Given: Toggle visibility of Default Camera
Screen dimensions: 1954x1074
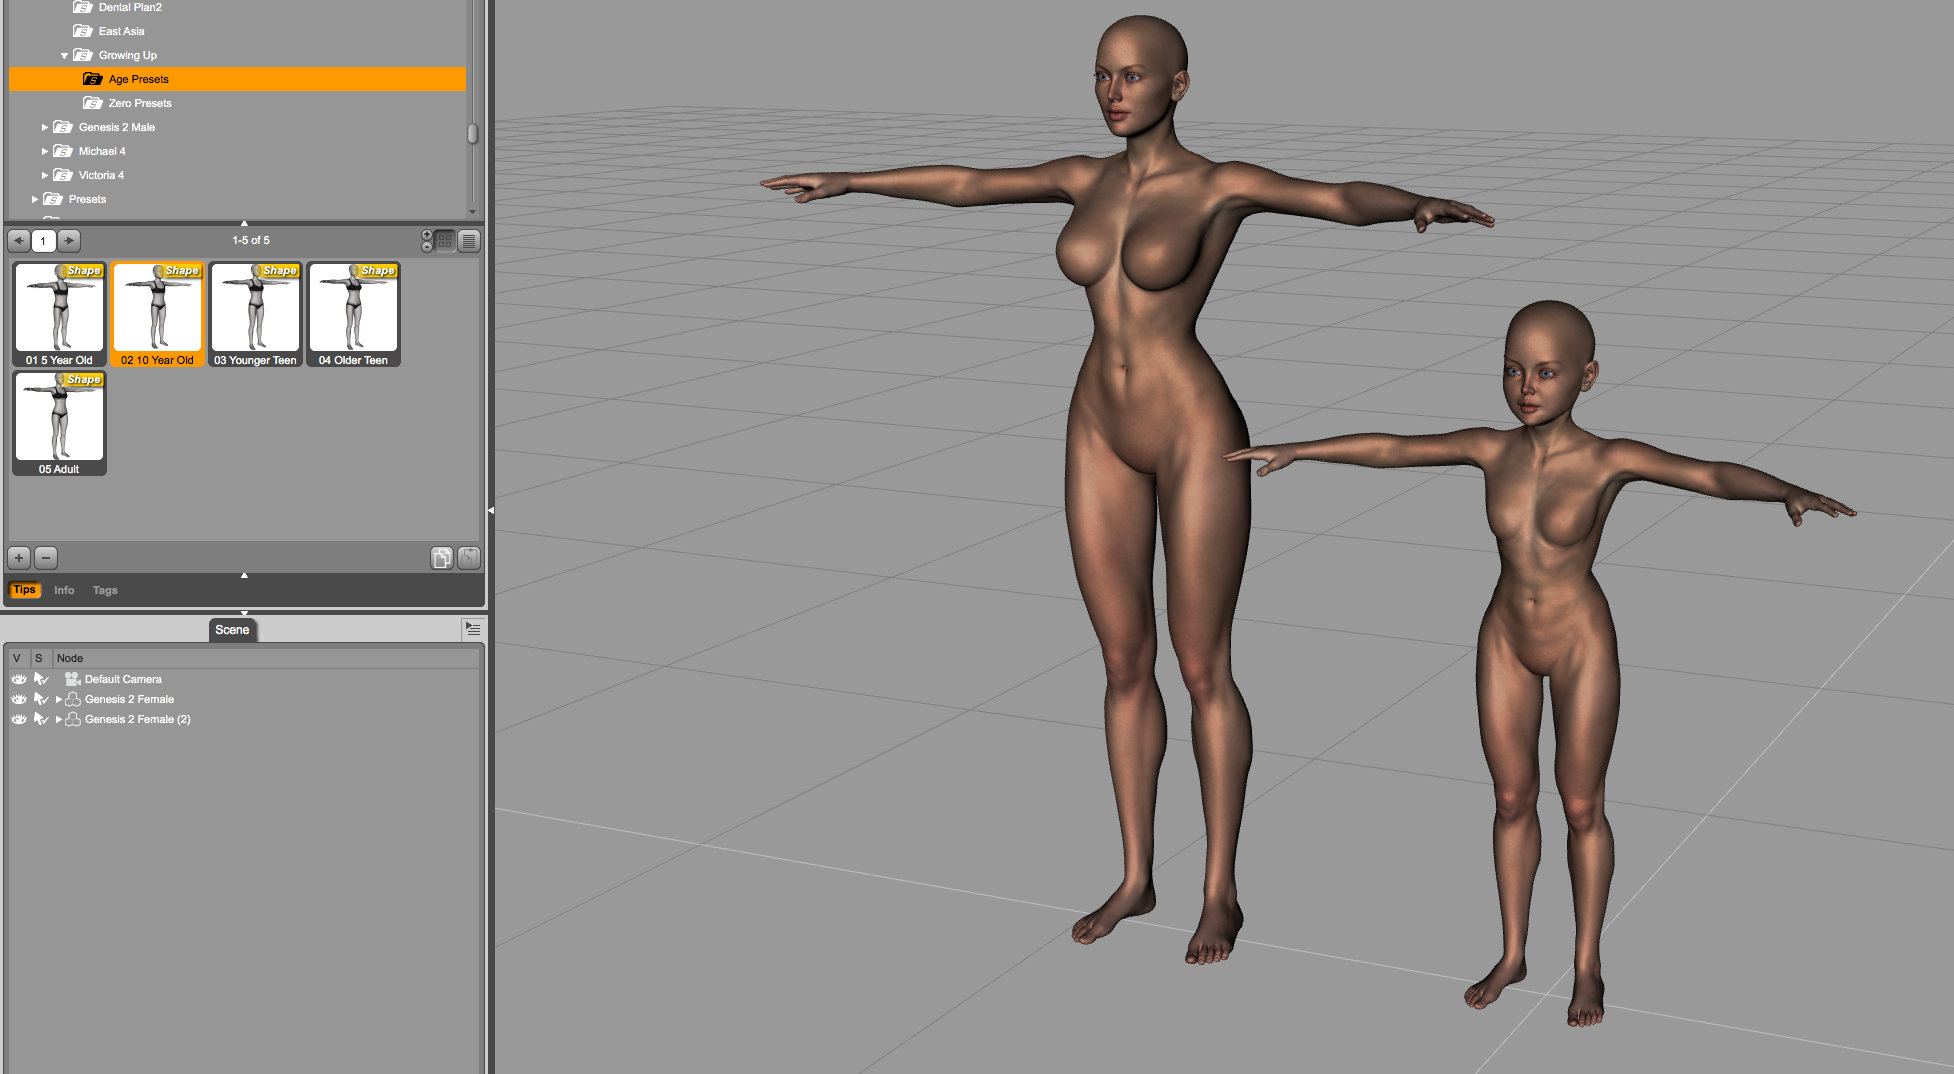Looking at the screenshot, I should 19,679.
